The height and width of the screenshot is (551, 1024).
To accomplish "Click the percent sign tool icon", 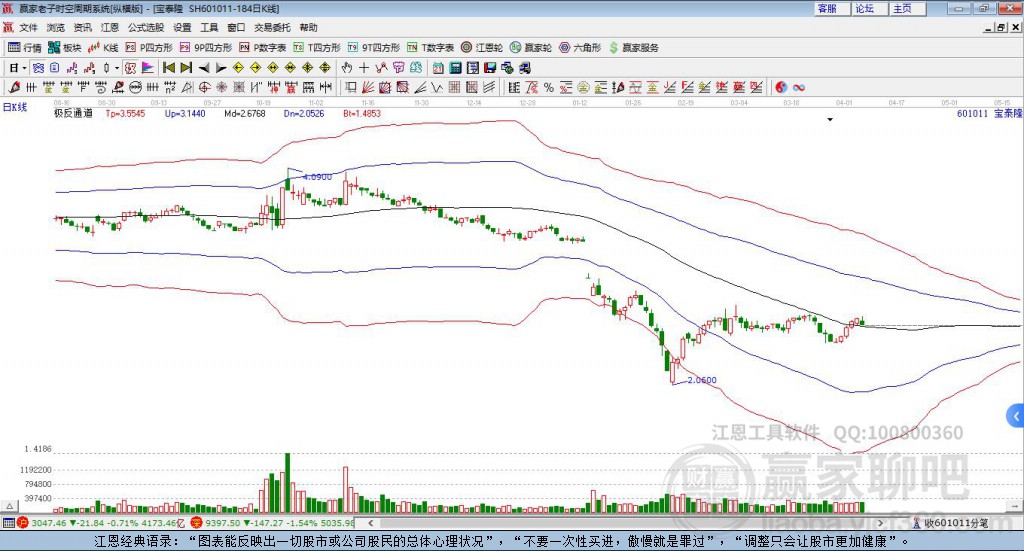I will pyautogui.click(x=549, y=87).
